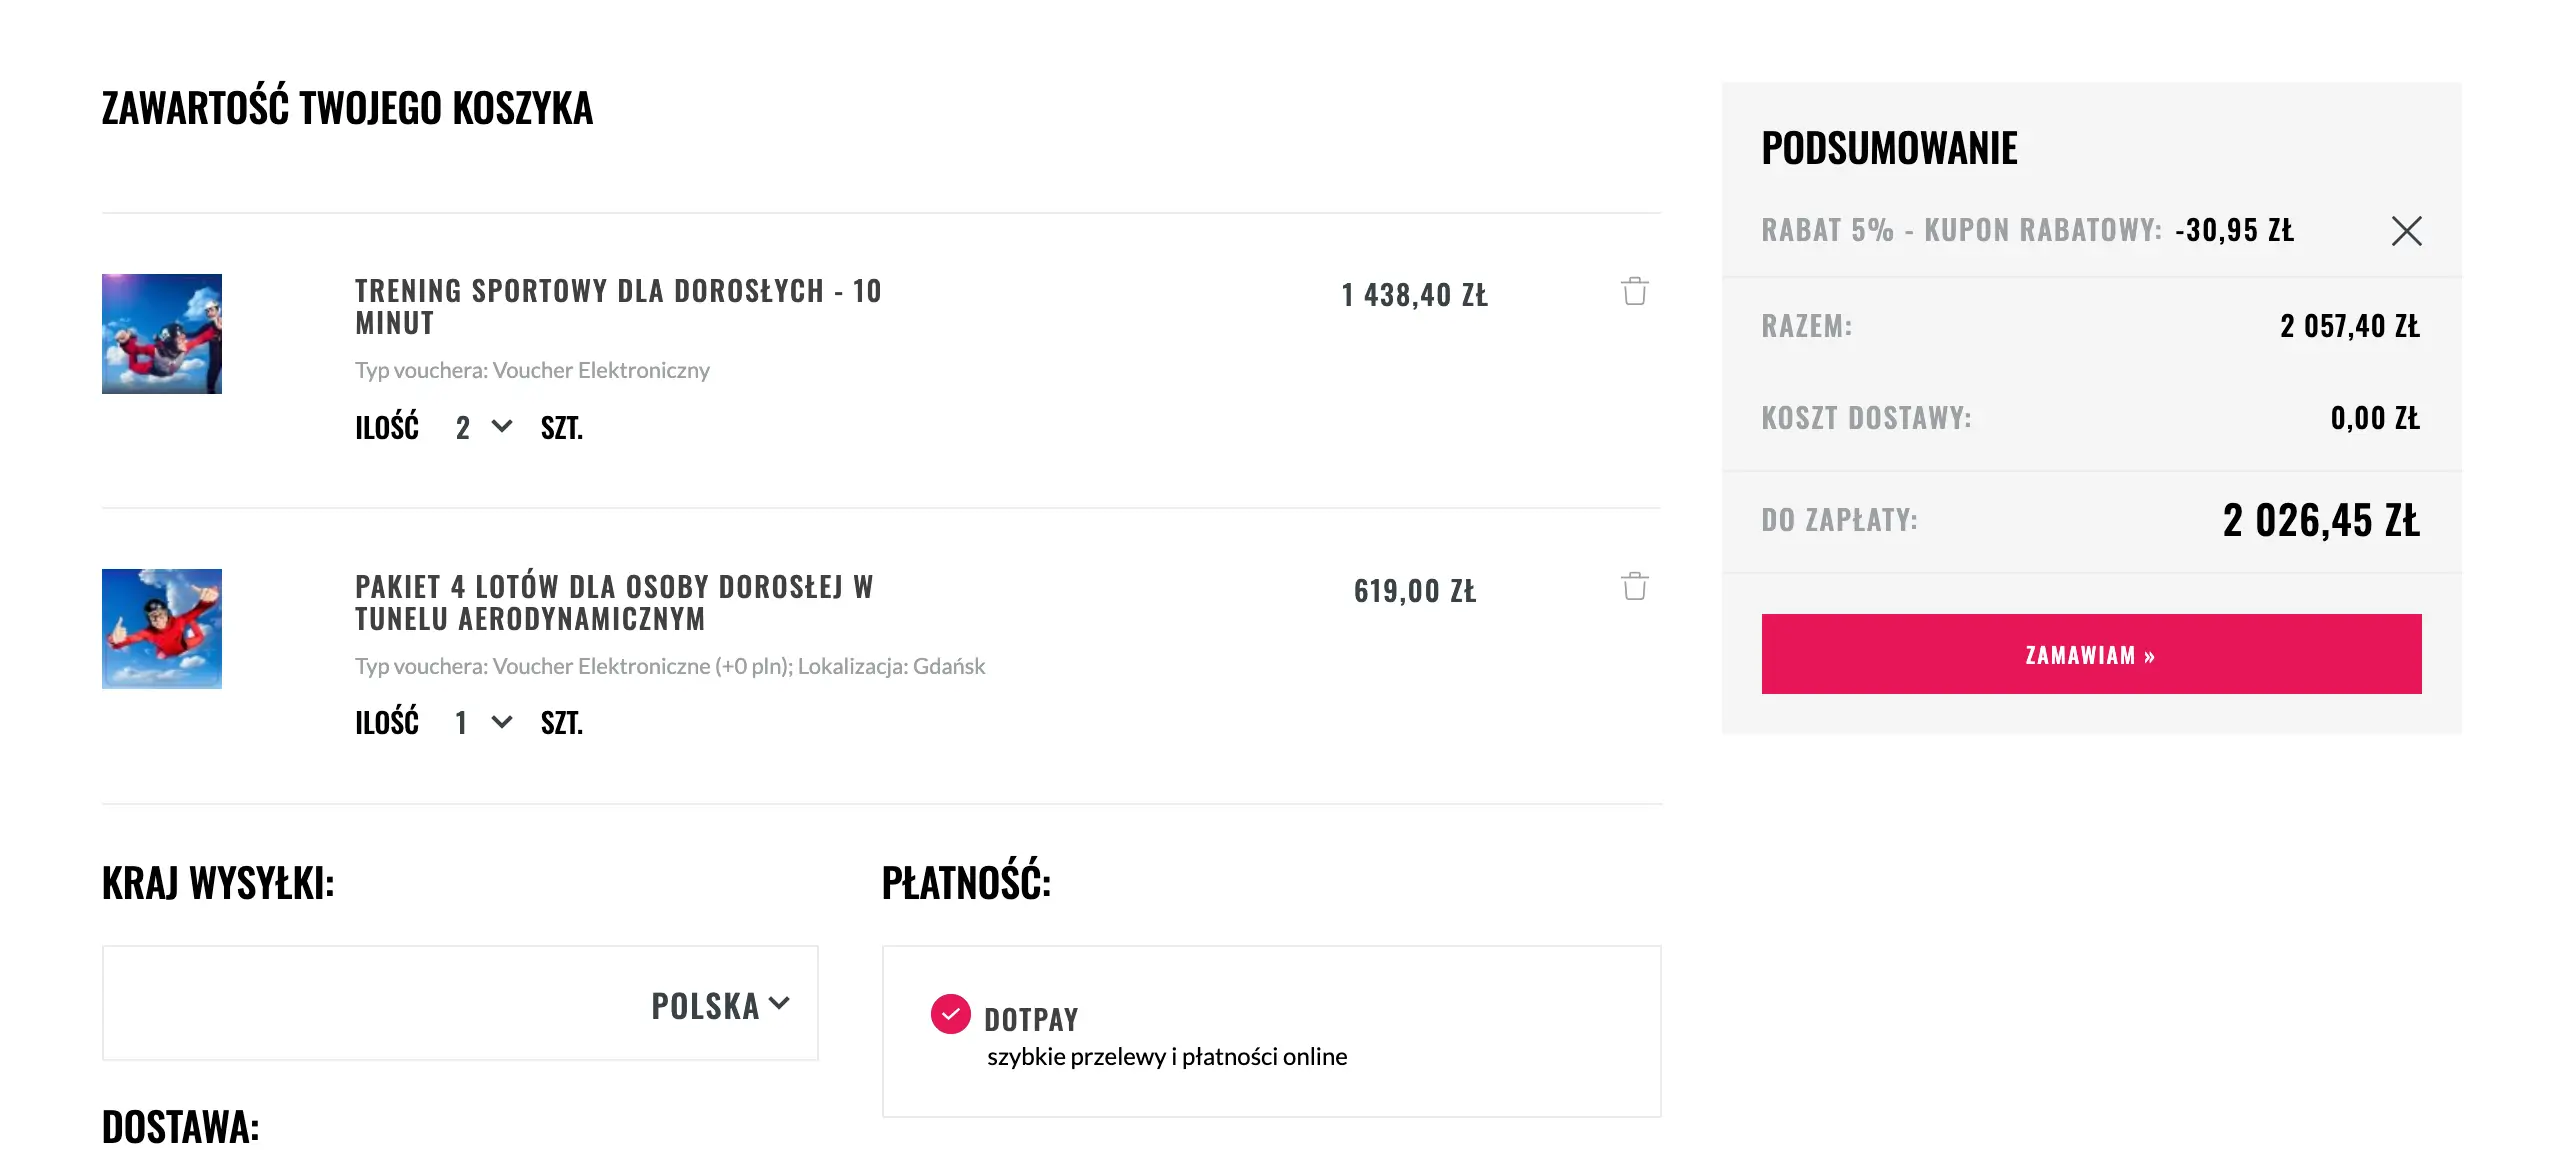Open quantity dropdown for Trening Sportowy
The width and height of the screenshot is (2574, 1150).
[x=483, y=428]
